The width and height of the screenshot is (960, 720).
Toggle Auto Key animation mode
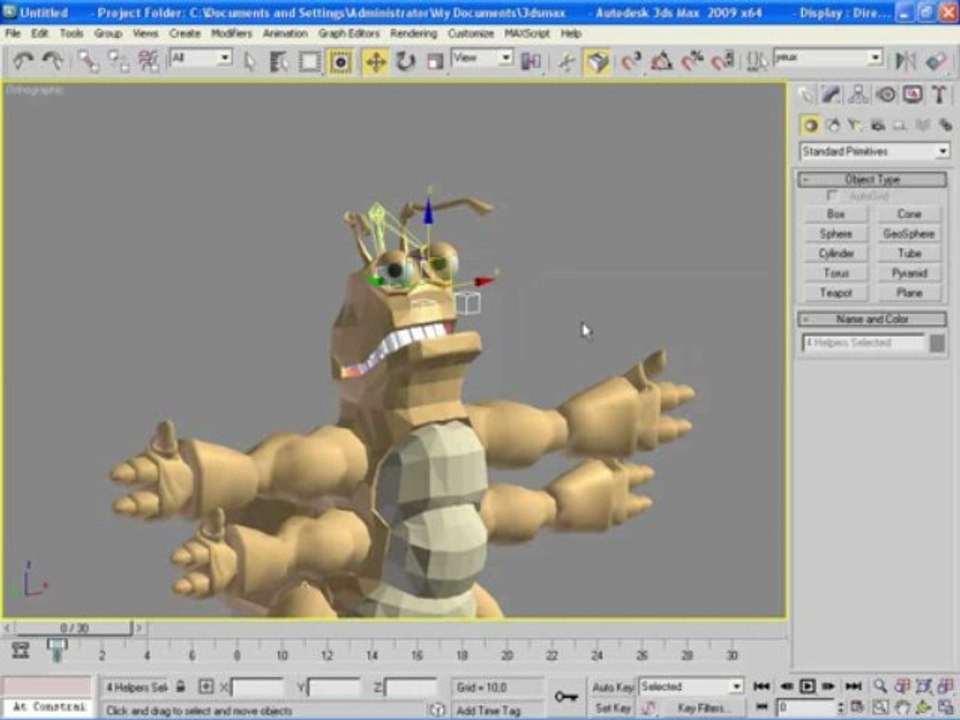coord(613,687)
